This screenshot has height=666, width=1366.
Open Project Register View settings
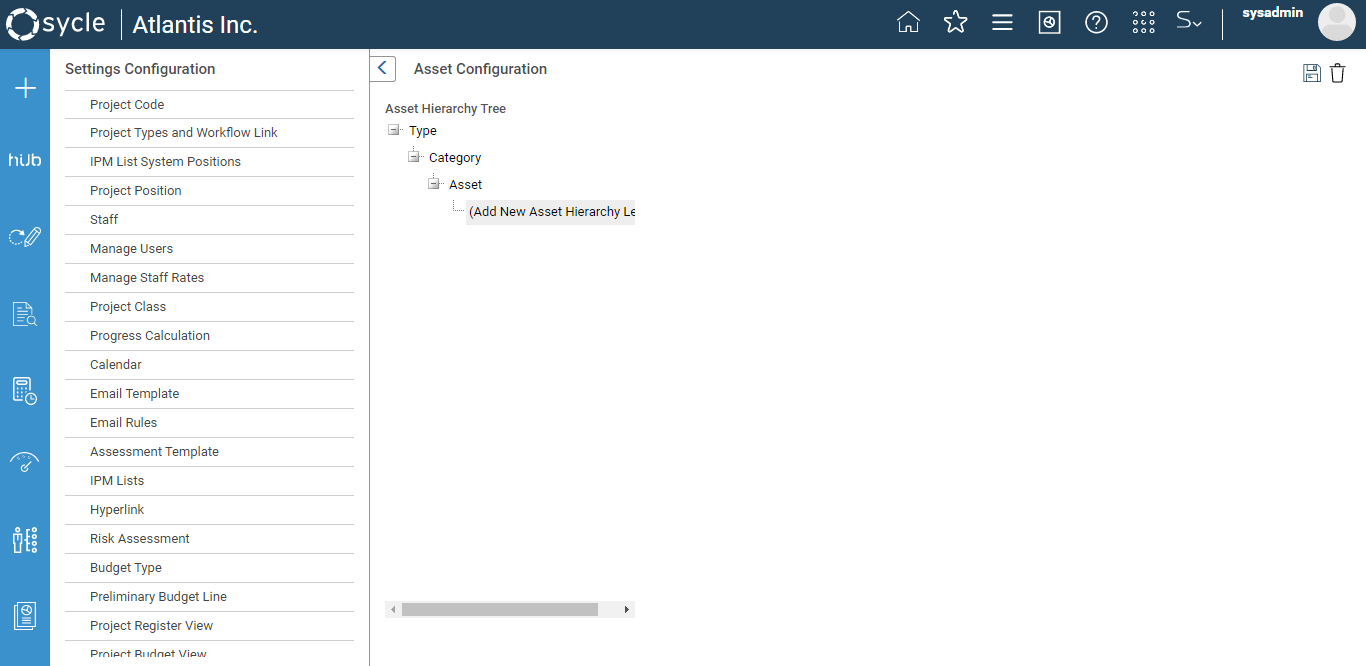tap(209, 626)
